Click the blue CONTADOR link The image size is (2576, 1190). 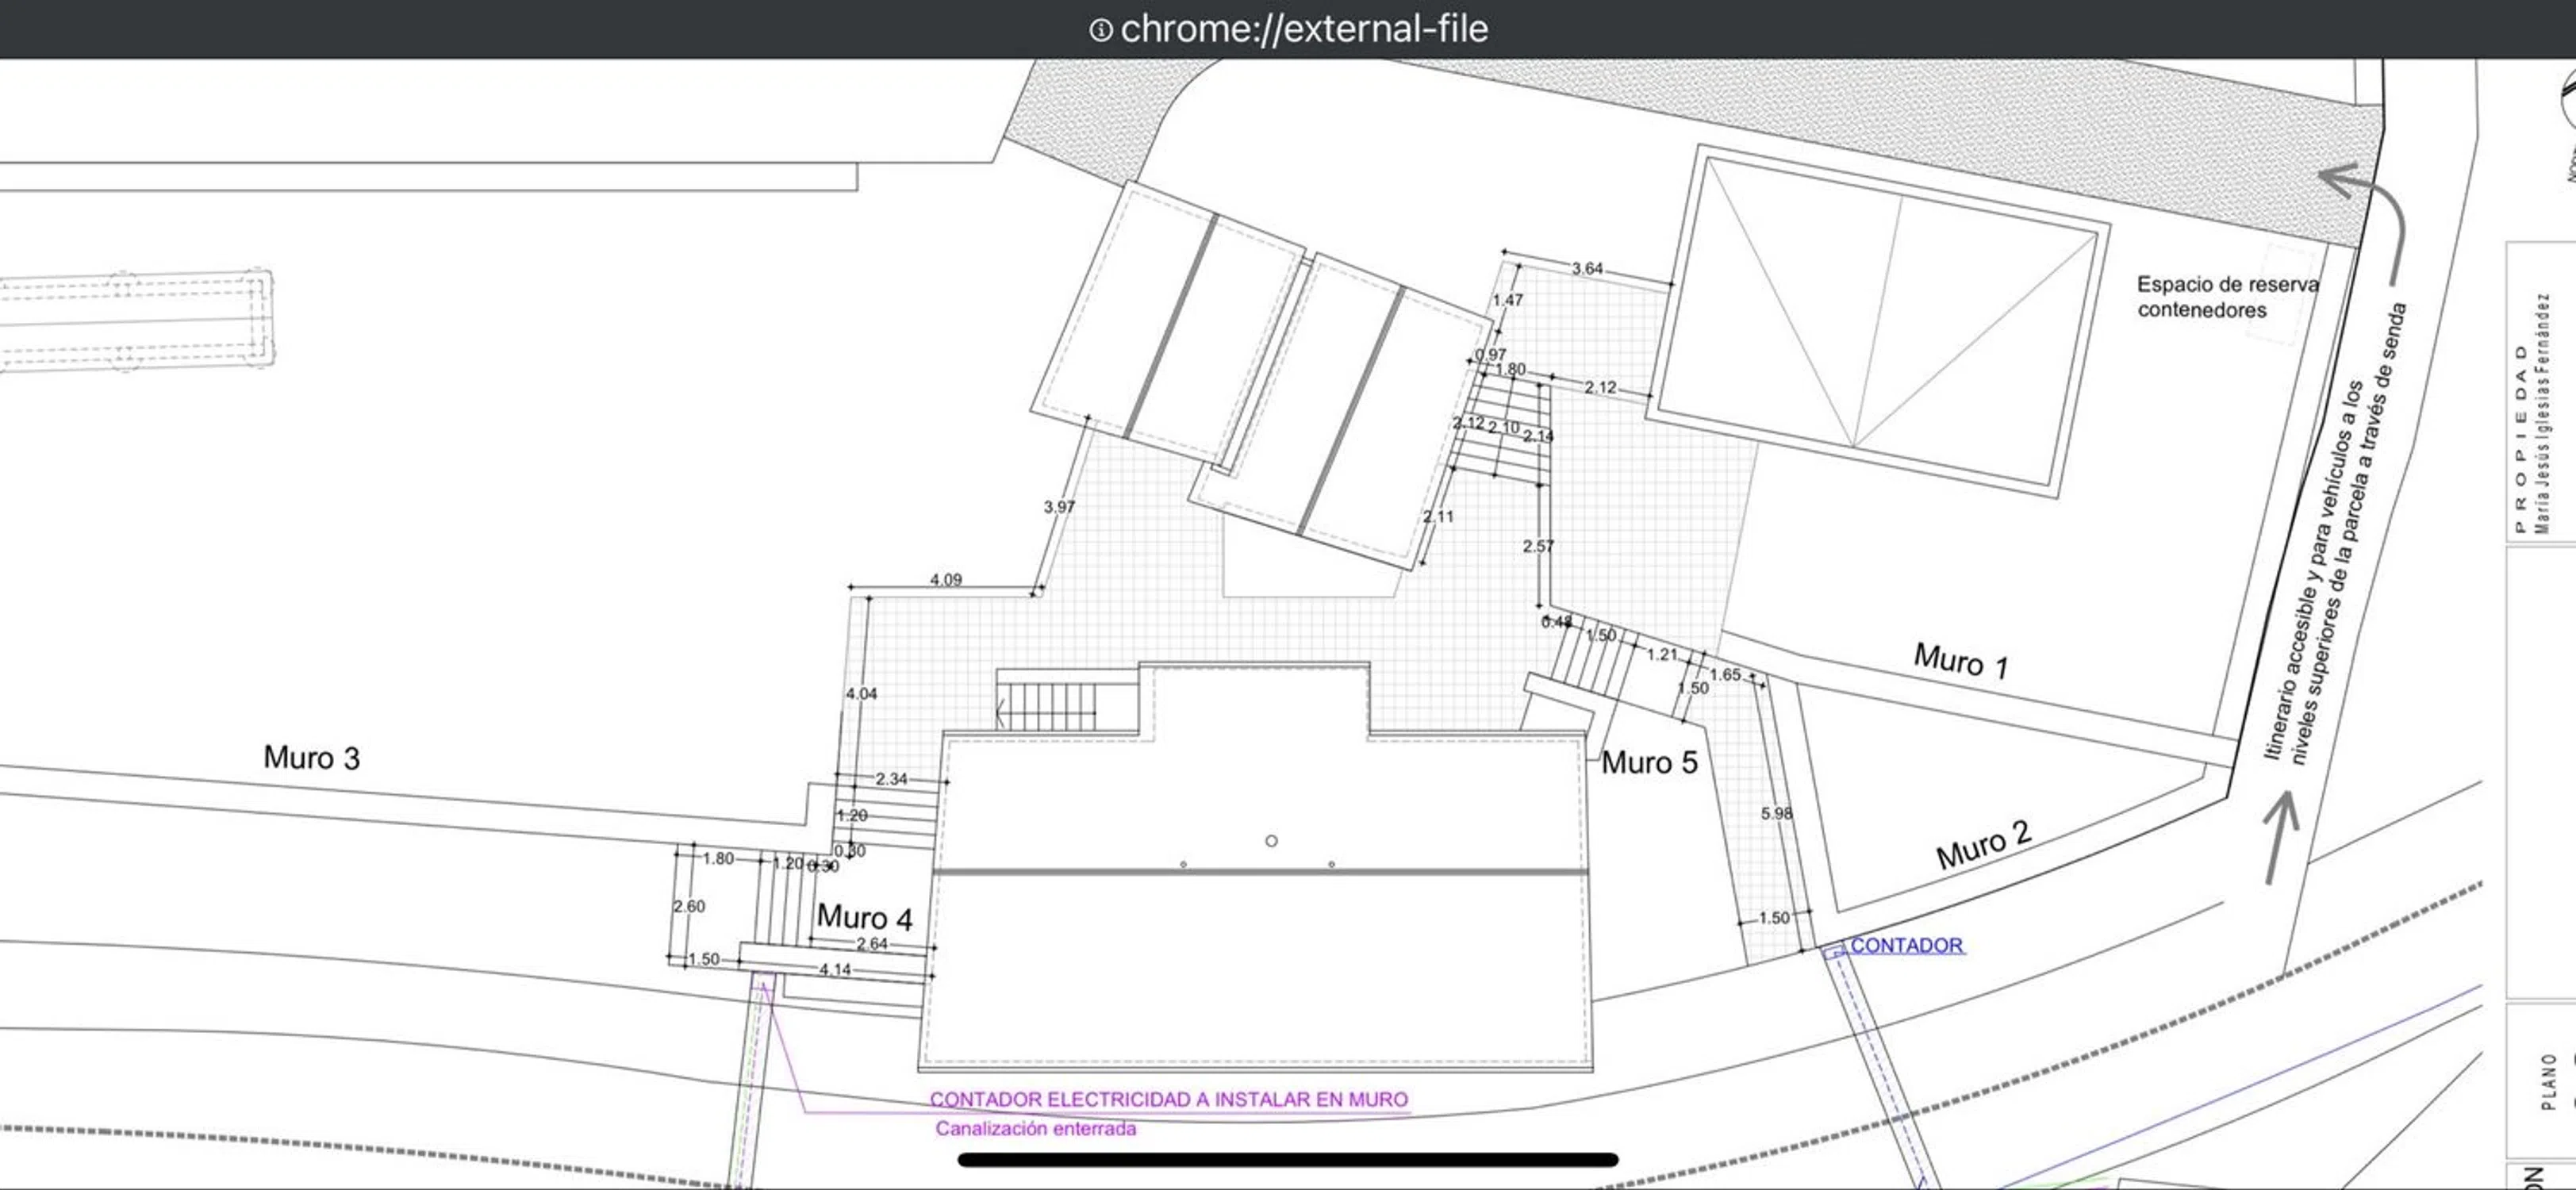(x=1906, y=946)
